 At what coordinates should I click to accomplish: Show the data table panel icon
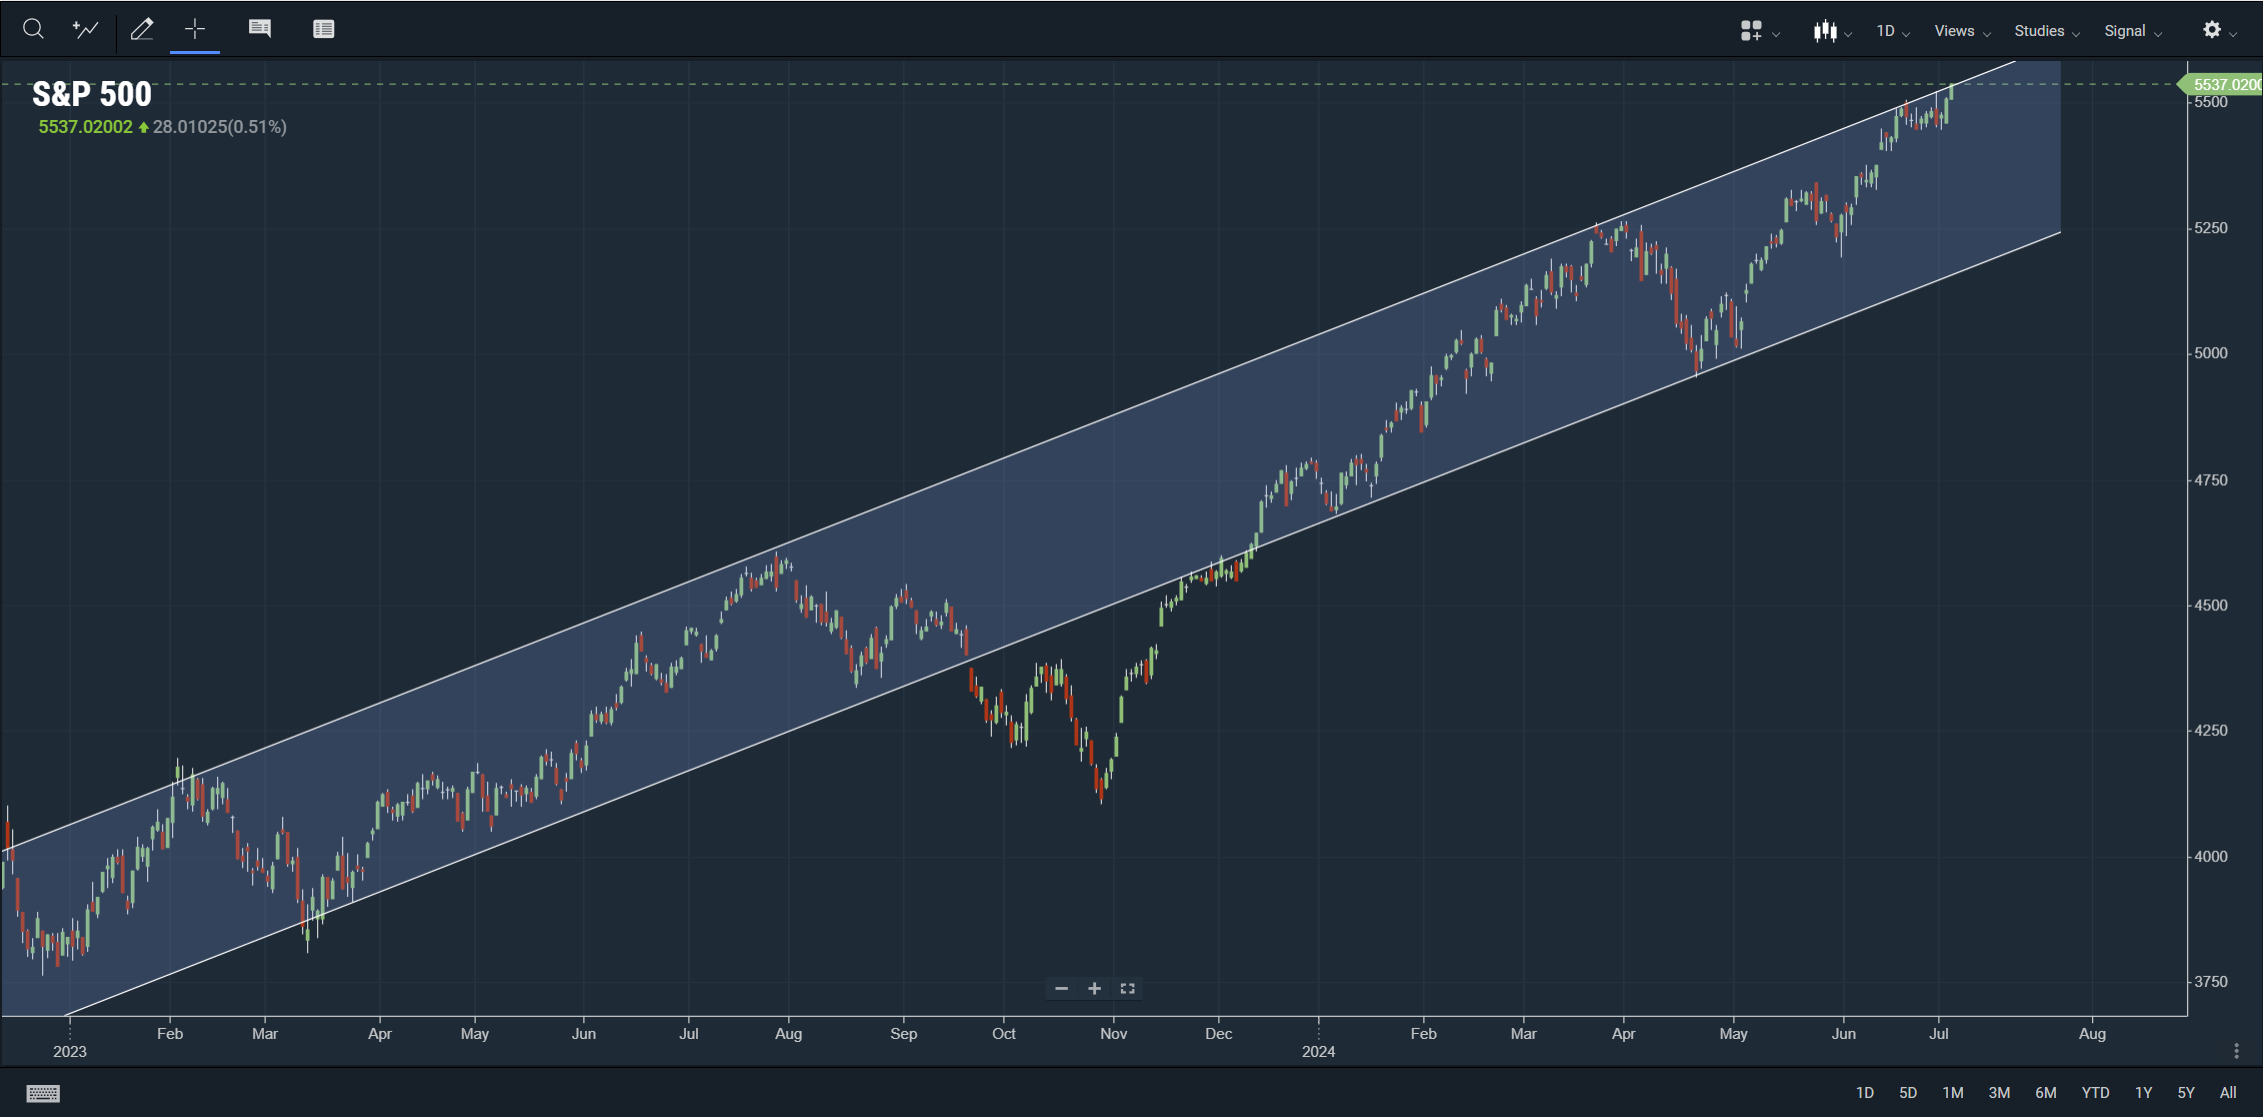[x=323, y=29]
